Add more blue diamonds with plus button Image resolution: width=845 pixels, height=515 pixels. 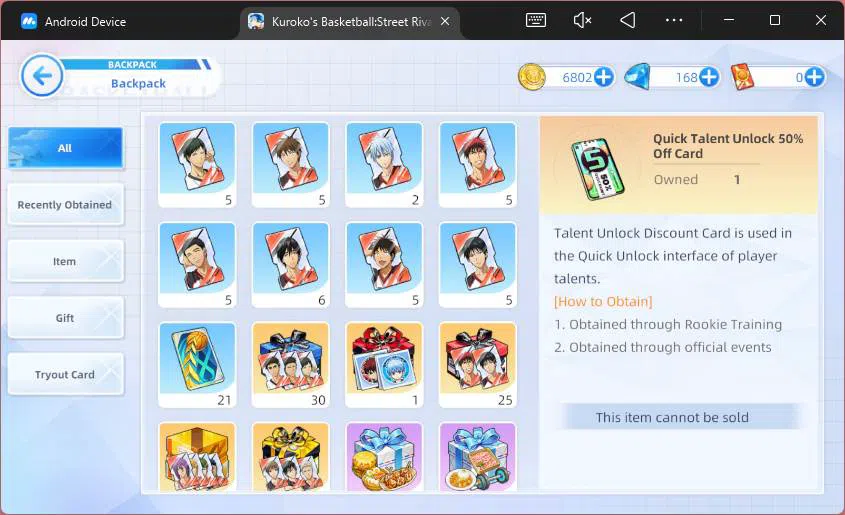pyautogui.click(x=709, y=77)
